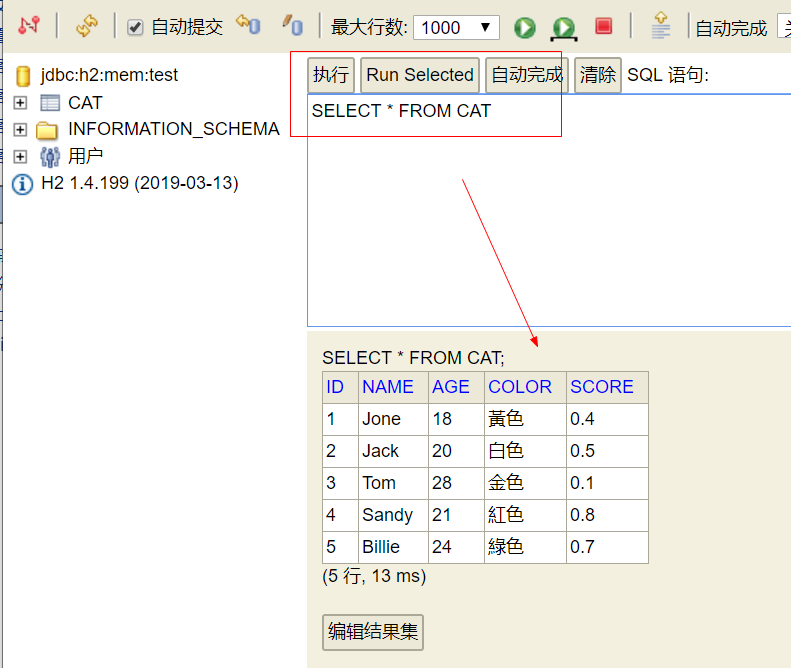This screenshot has width=791, height=668.
Task: Click the 执行 button
Action: pos(331,75)
